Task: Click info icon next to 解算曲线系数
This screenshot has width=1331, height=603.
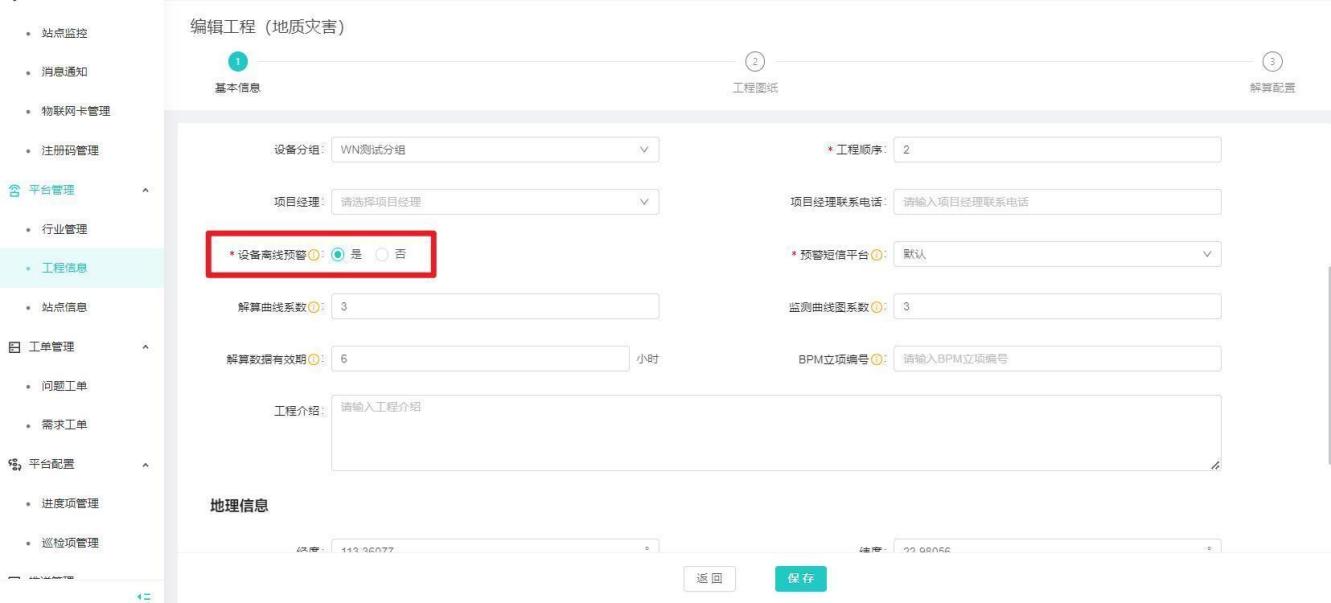Action: 315,306
